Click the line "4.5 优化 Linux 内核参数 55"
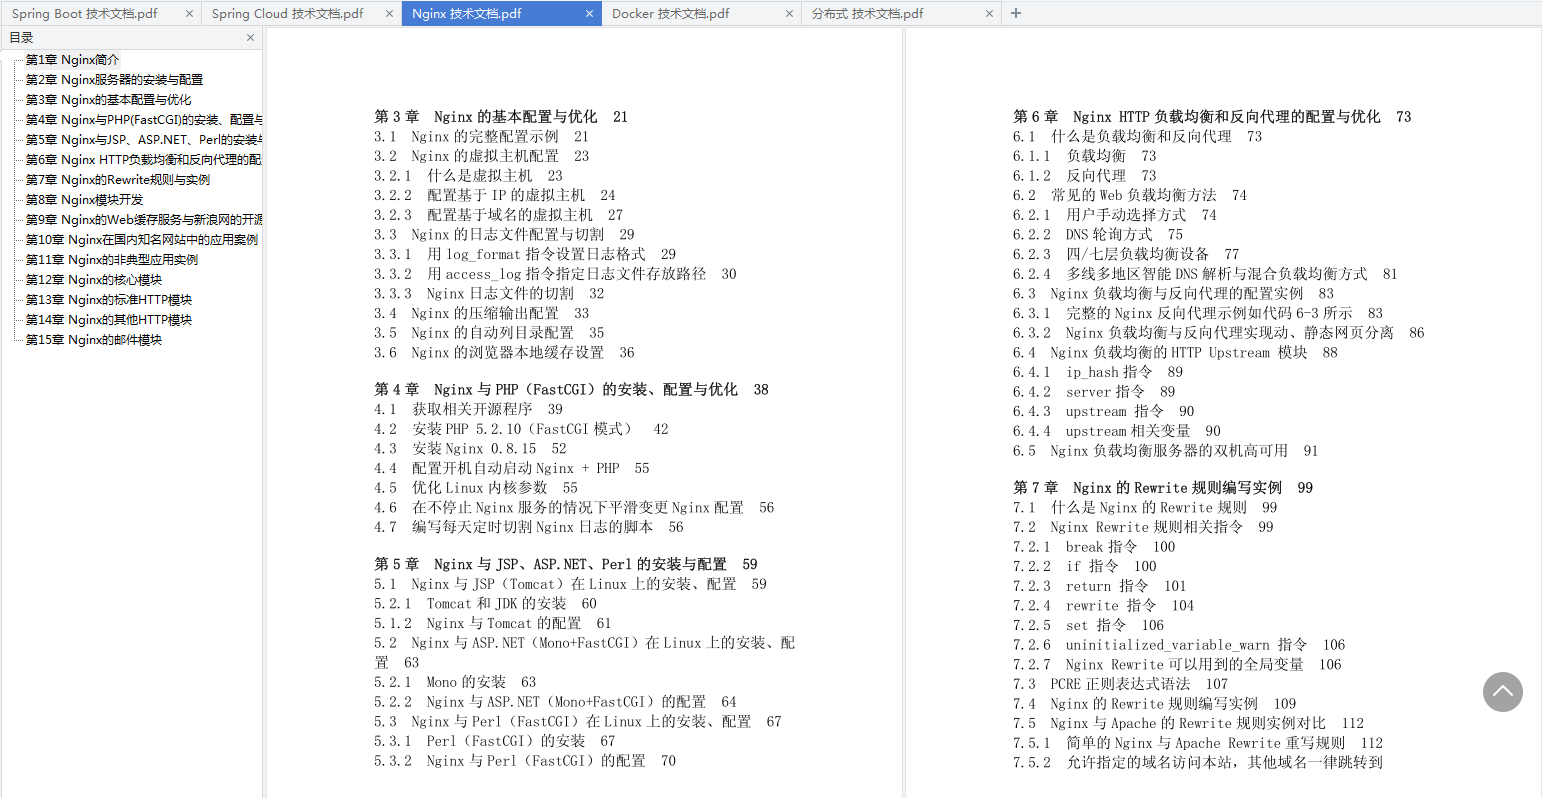 (476, 488)
